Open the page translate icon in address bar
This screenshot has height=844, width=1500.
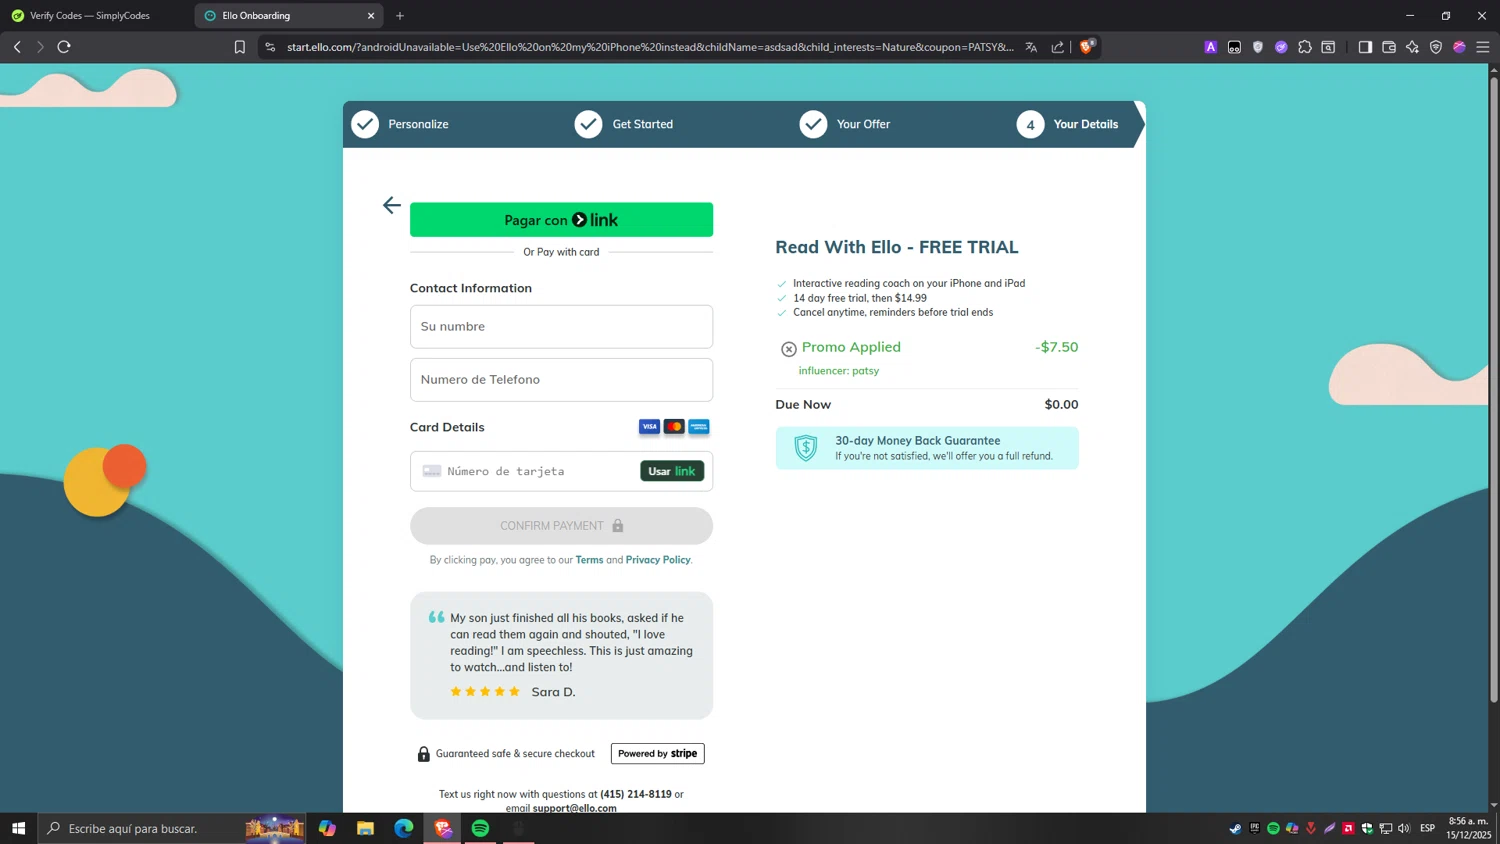point(1031,47)
